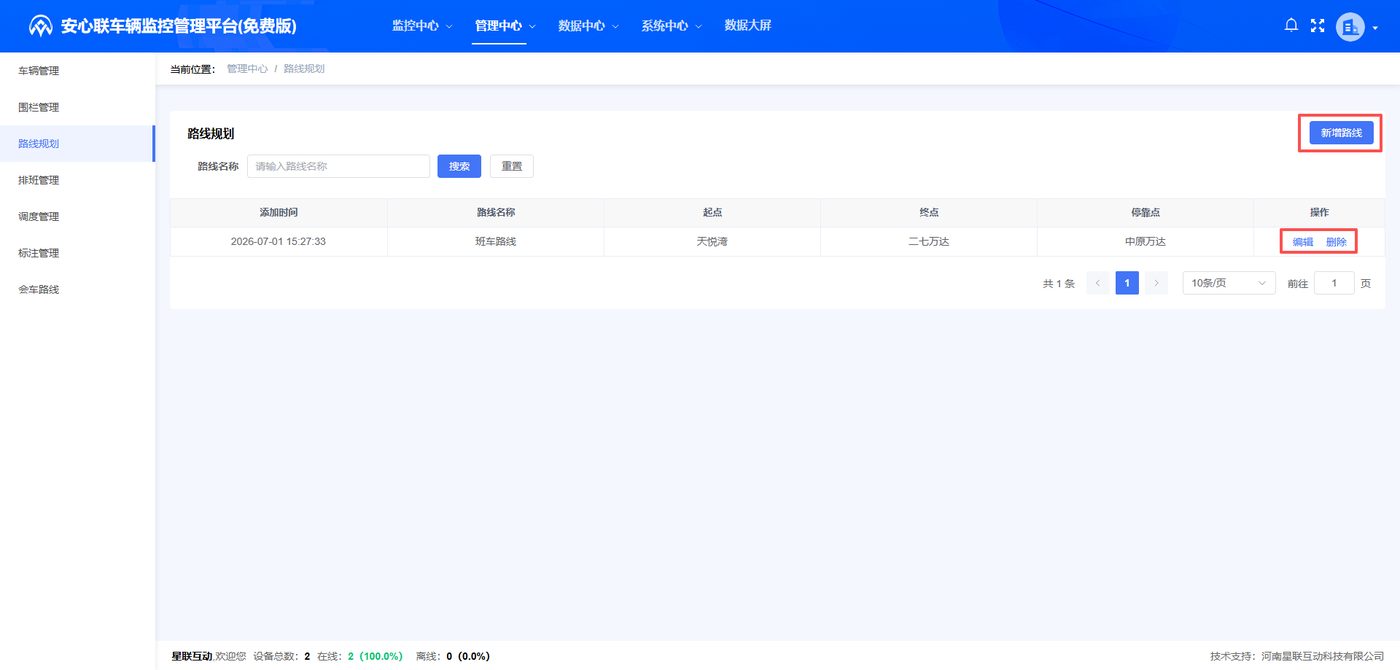
Task: Click the 管理中心 breadcrumb link
Action: pyautogui.click(x=247, y=69)
